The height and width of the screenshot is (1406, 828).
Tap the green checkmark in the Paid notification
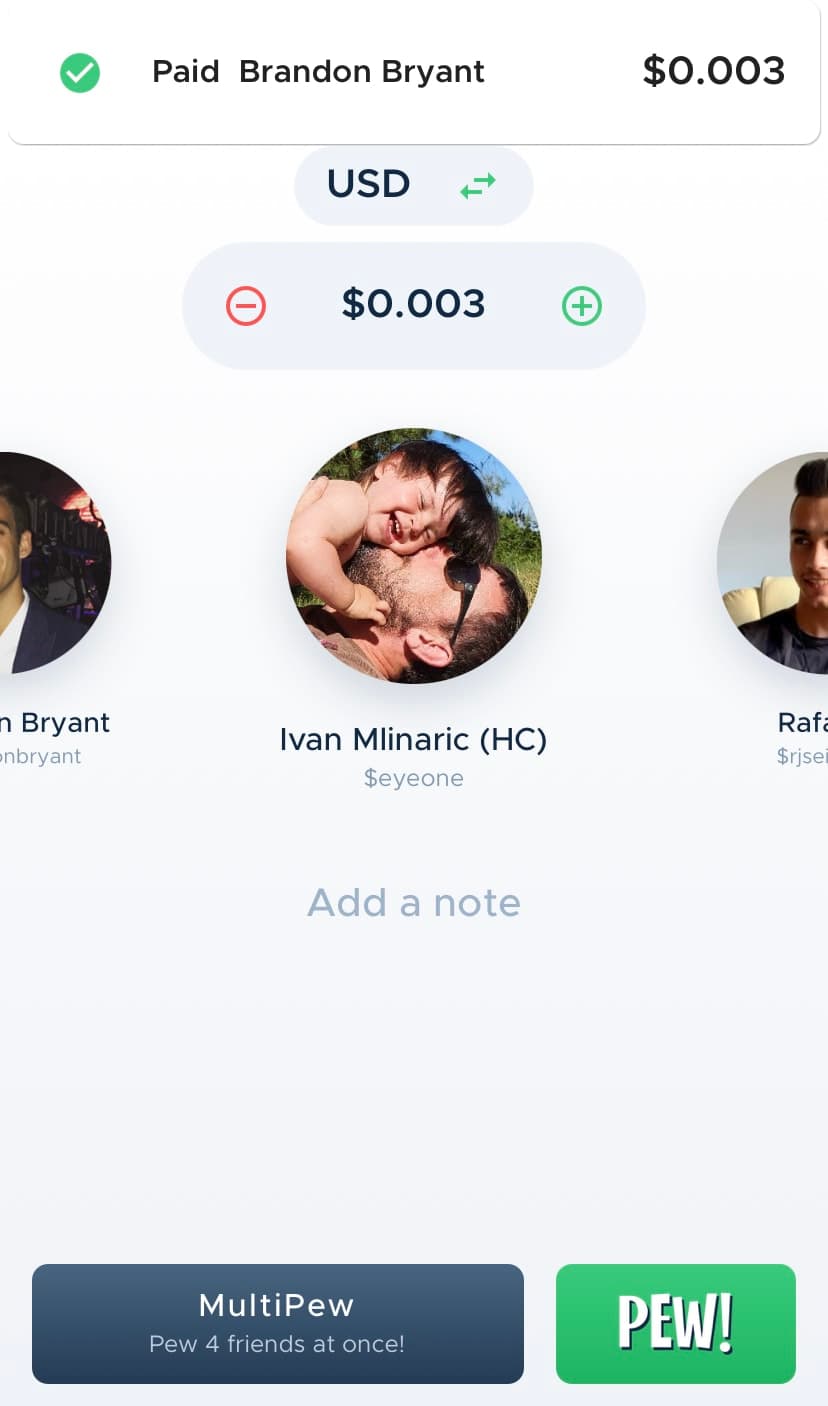[x=80, y=72]
